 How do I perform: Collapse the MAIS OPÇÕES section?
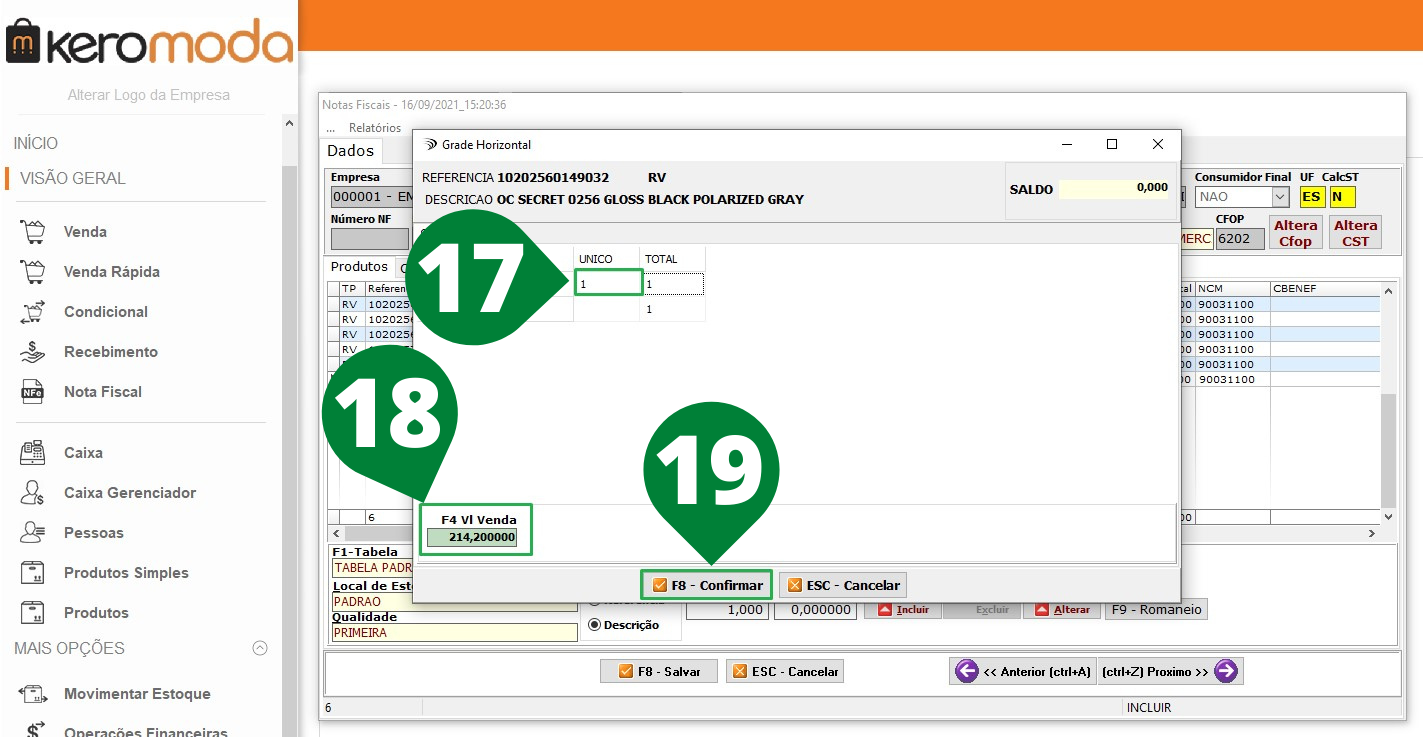260,648
